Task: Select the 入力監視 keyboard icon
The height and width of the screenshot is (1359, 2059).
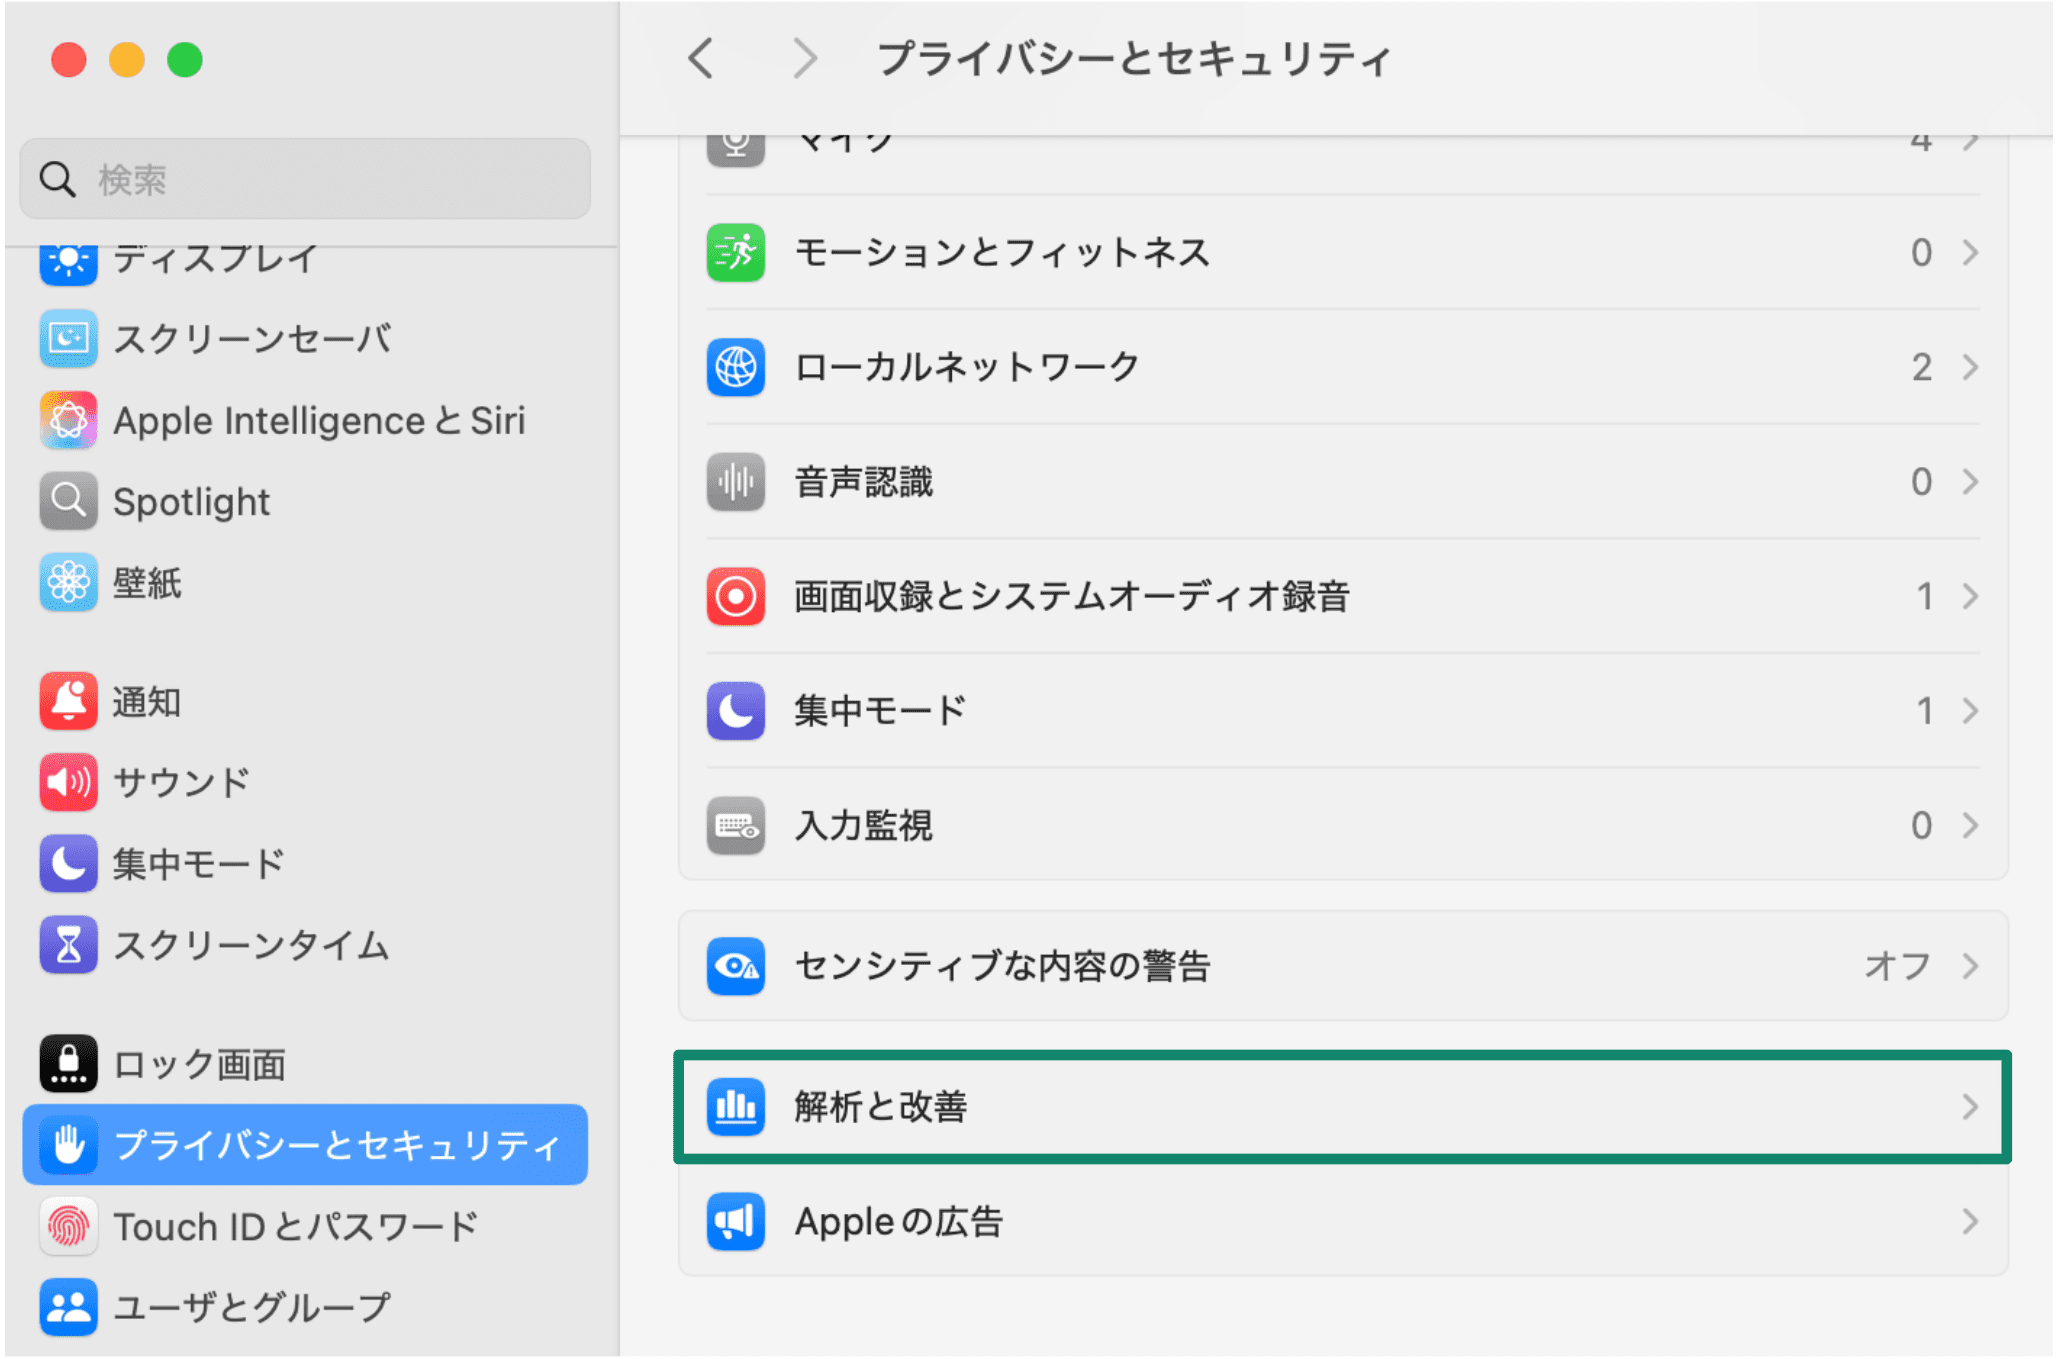Action: [735, 825]
